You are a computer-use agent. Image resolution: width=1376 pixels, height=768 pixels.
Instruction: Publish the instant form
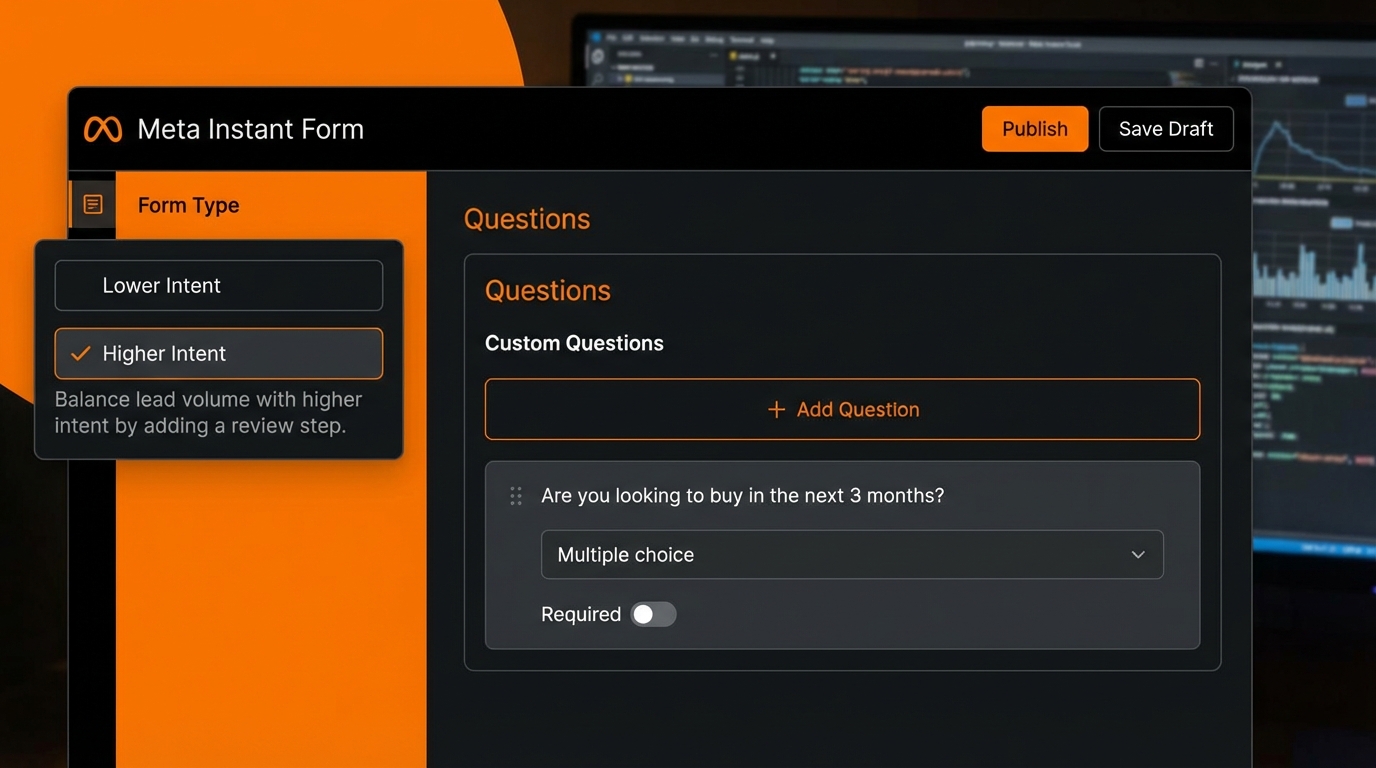tap(1034, 129)
